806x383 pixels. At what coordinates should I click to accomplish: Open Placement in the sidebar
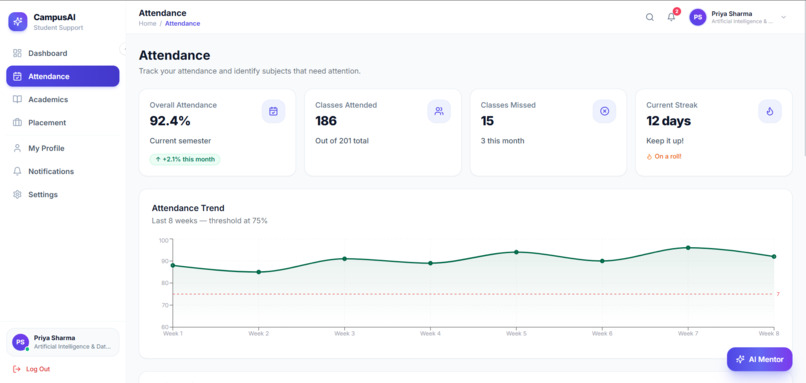pyautogui.click(x=63, y=122)
